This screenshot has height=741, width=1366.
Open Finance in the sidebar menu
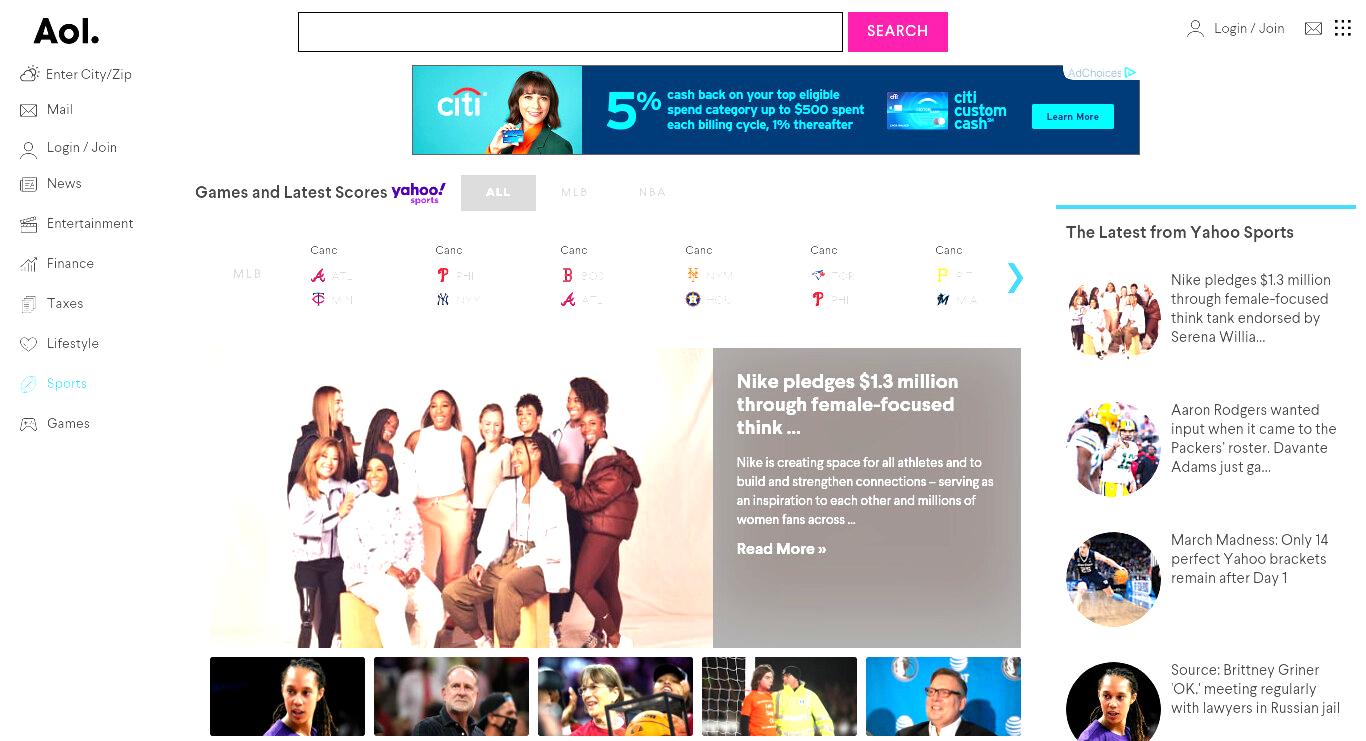pos(70,264)
